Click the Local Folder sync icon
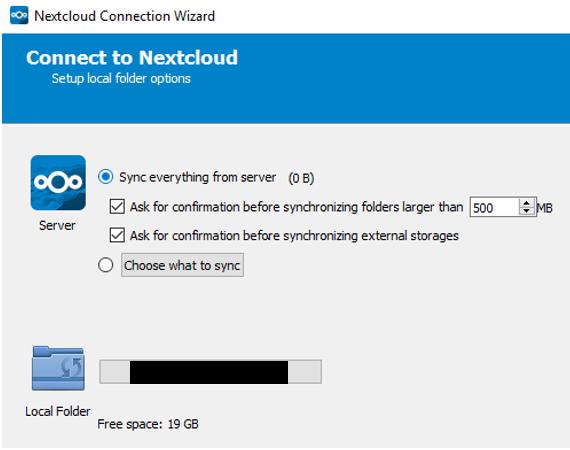The image size is (570, 450). coord(58,368)
